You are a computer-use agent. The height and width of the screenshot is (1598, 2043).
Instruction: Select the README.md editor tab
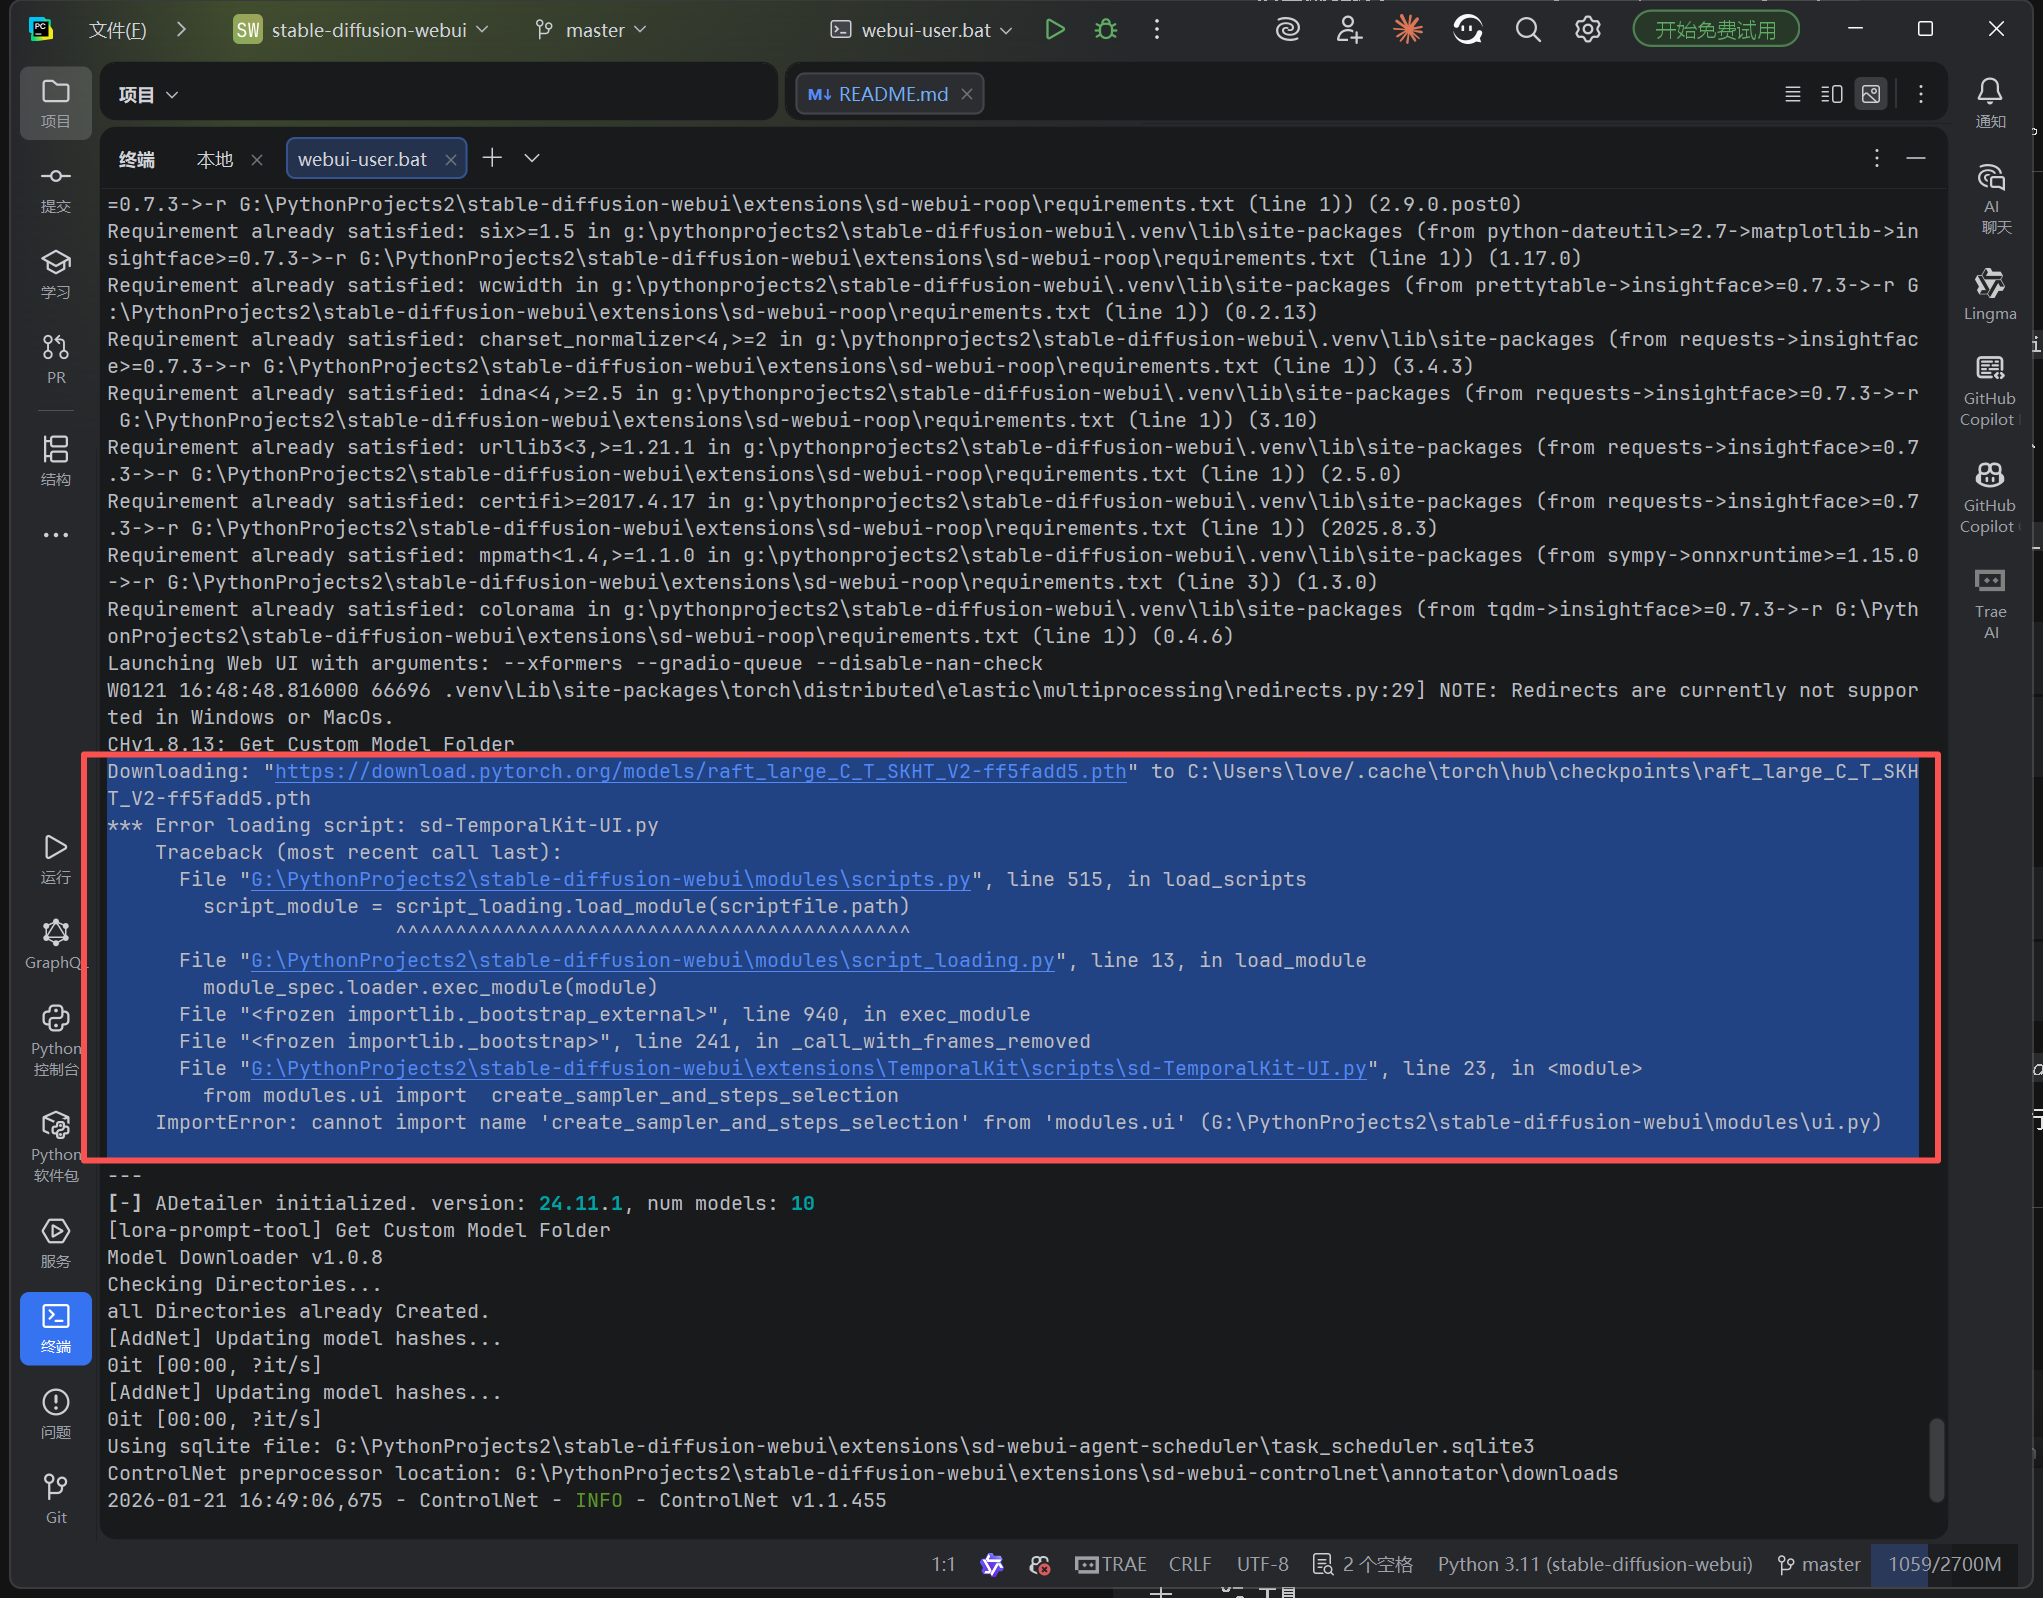(x=891, y=94)
